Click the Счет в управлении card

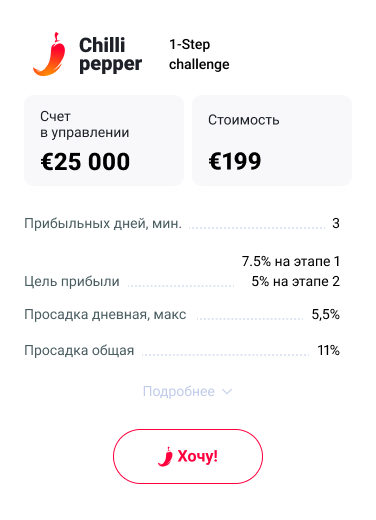click(104, 140)
